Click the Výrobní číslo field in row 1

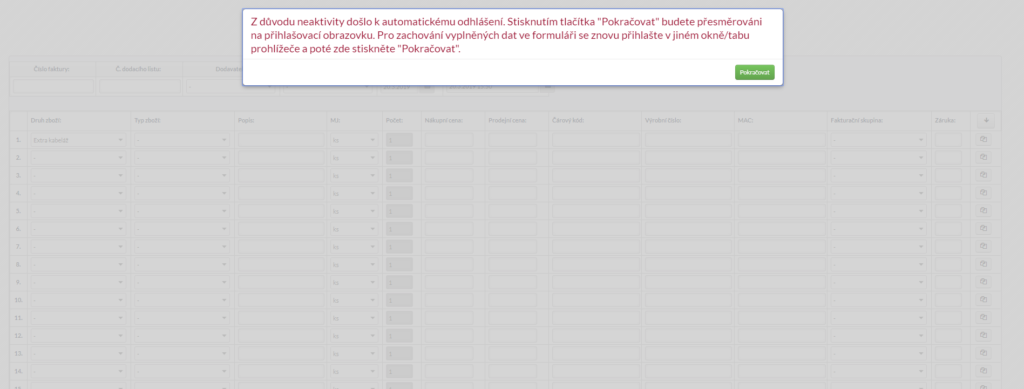pos(689,140)
